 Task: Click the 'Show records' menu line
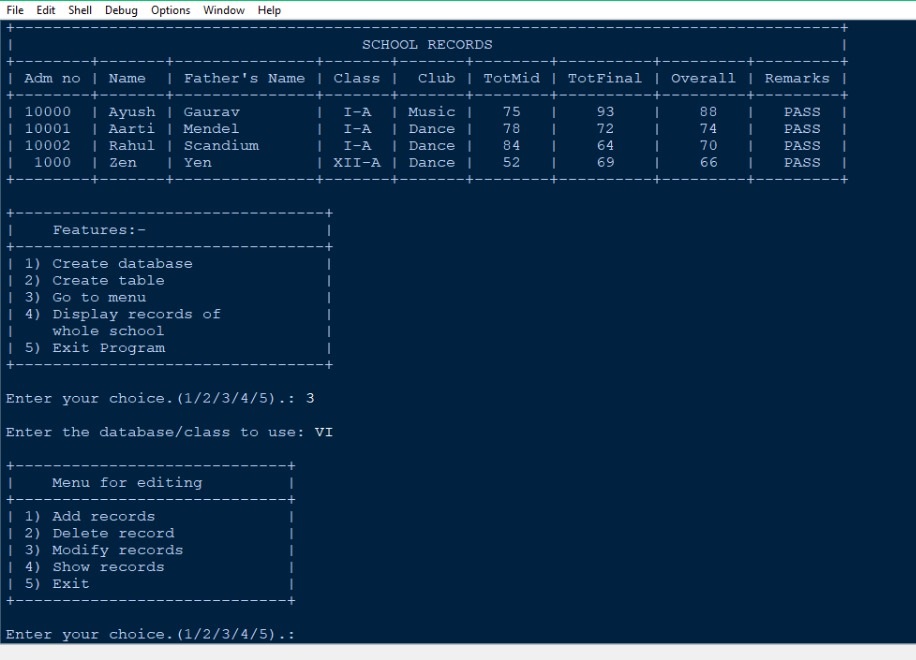coord(108,567)
